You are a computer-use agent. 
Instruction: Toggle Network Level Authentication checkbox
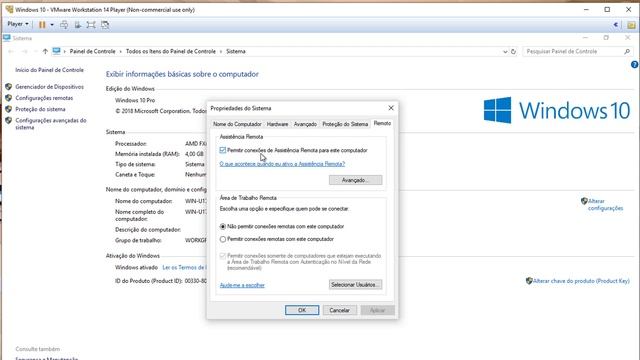223,256
